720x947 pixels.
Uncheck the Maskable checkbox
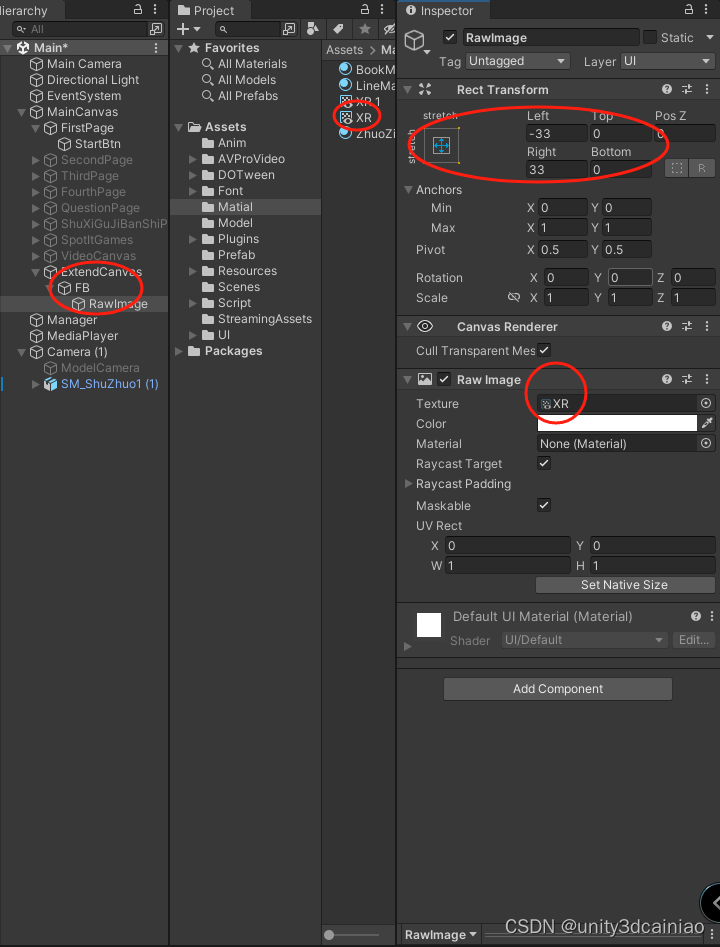[545, 505]
